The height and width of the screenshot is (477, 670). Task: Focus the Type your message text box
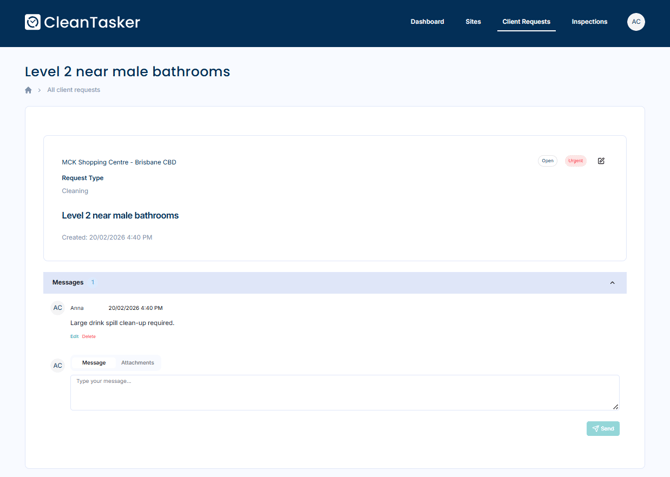tap(344, 392)
